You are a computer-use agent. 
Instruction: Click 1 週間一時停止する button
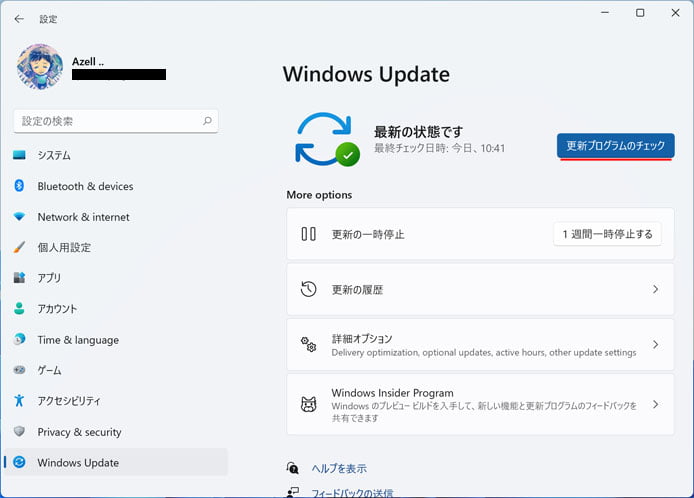[607, 234]
